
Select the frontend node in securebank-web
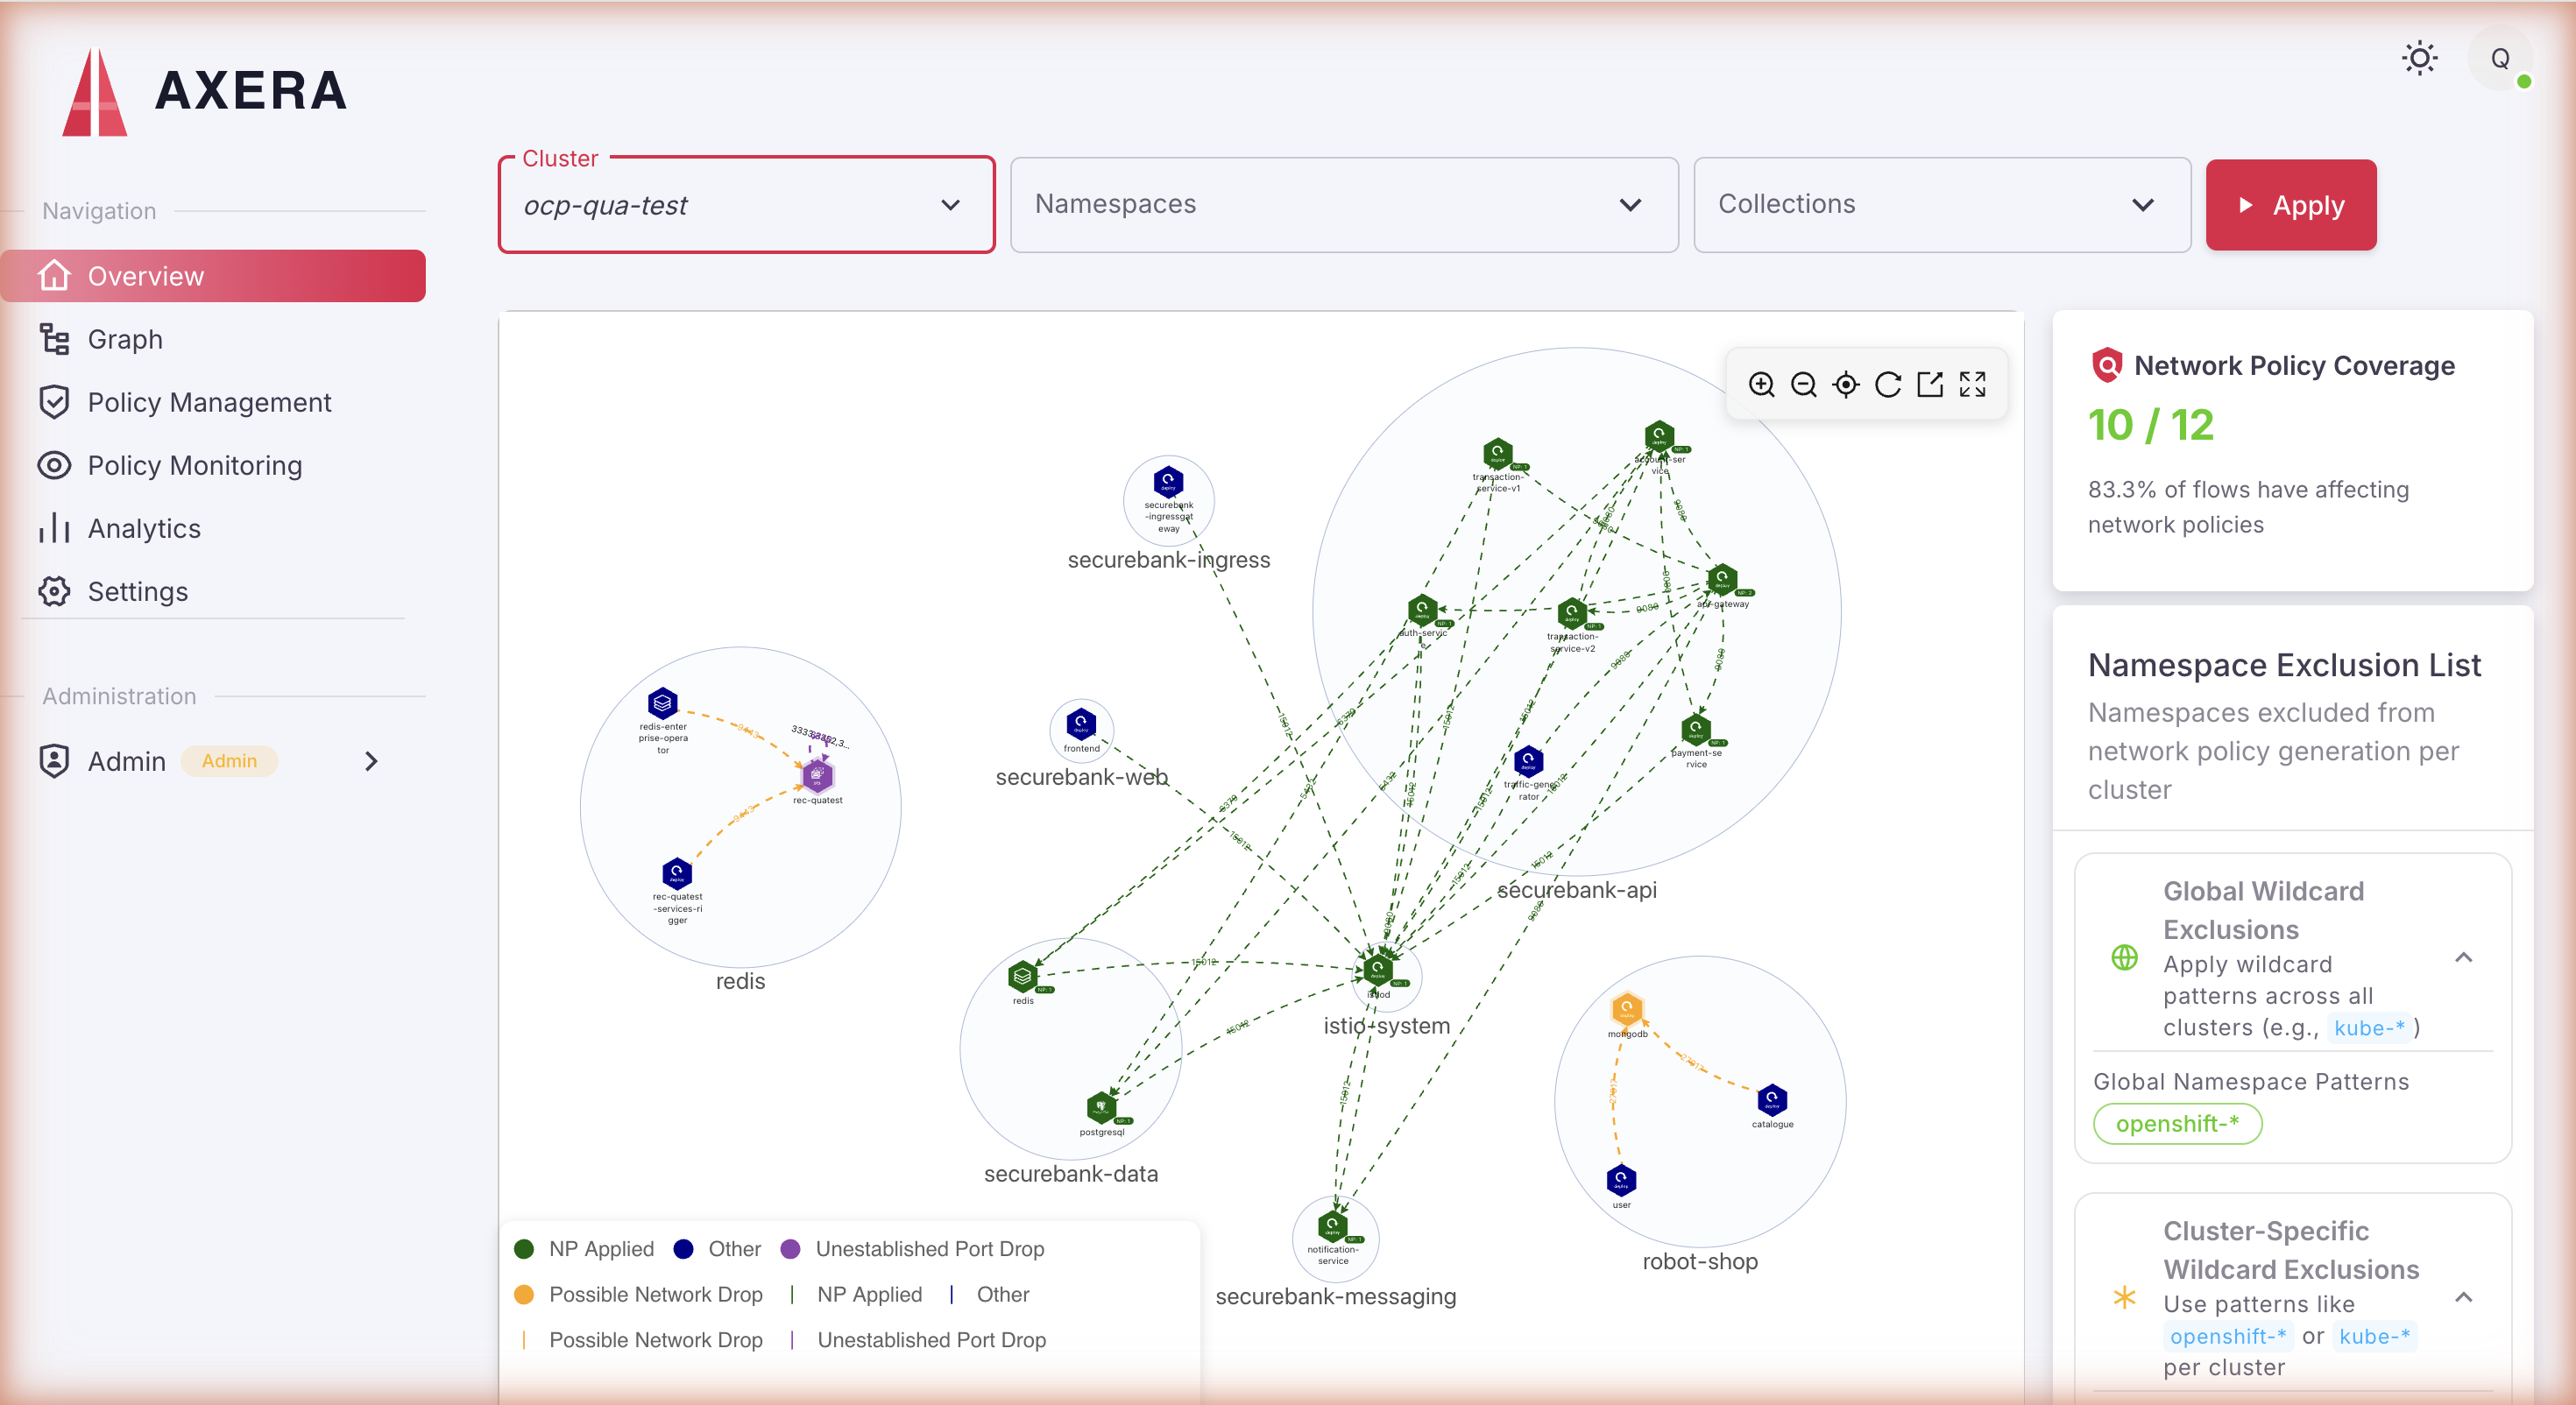(x=1081, y=723)
